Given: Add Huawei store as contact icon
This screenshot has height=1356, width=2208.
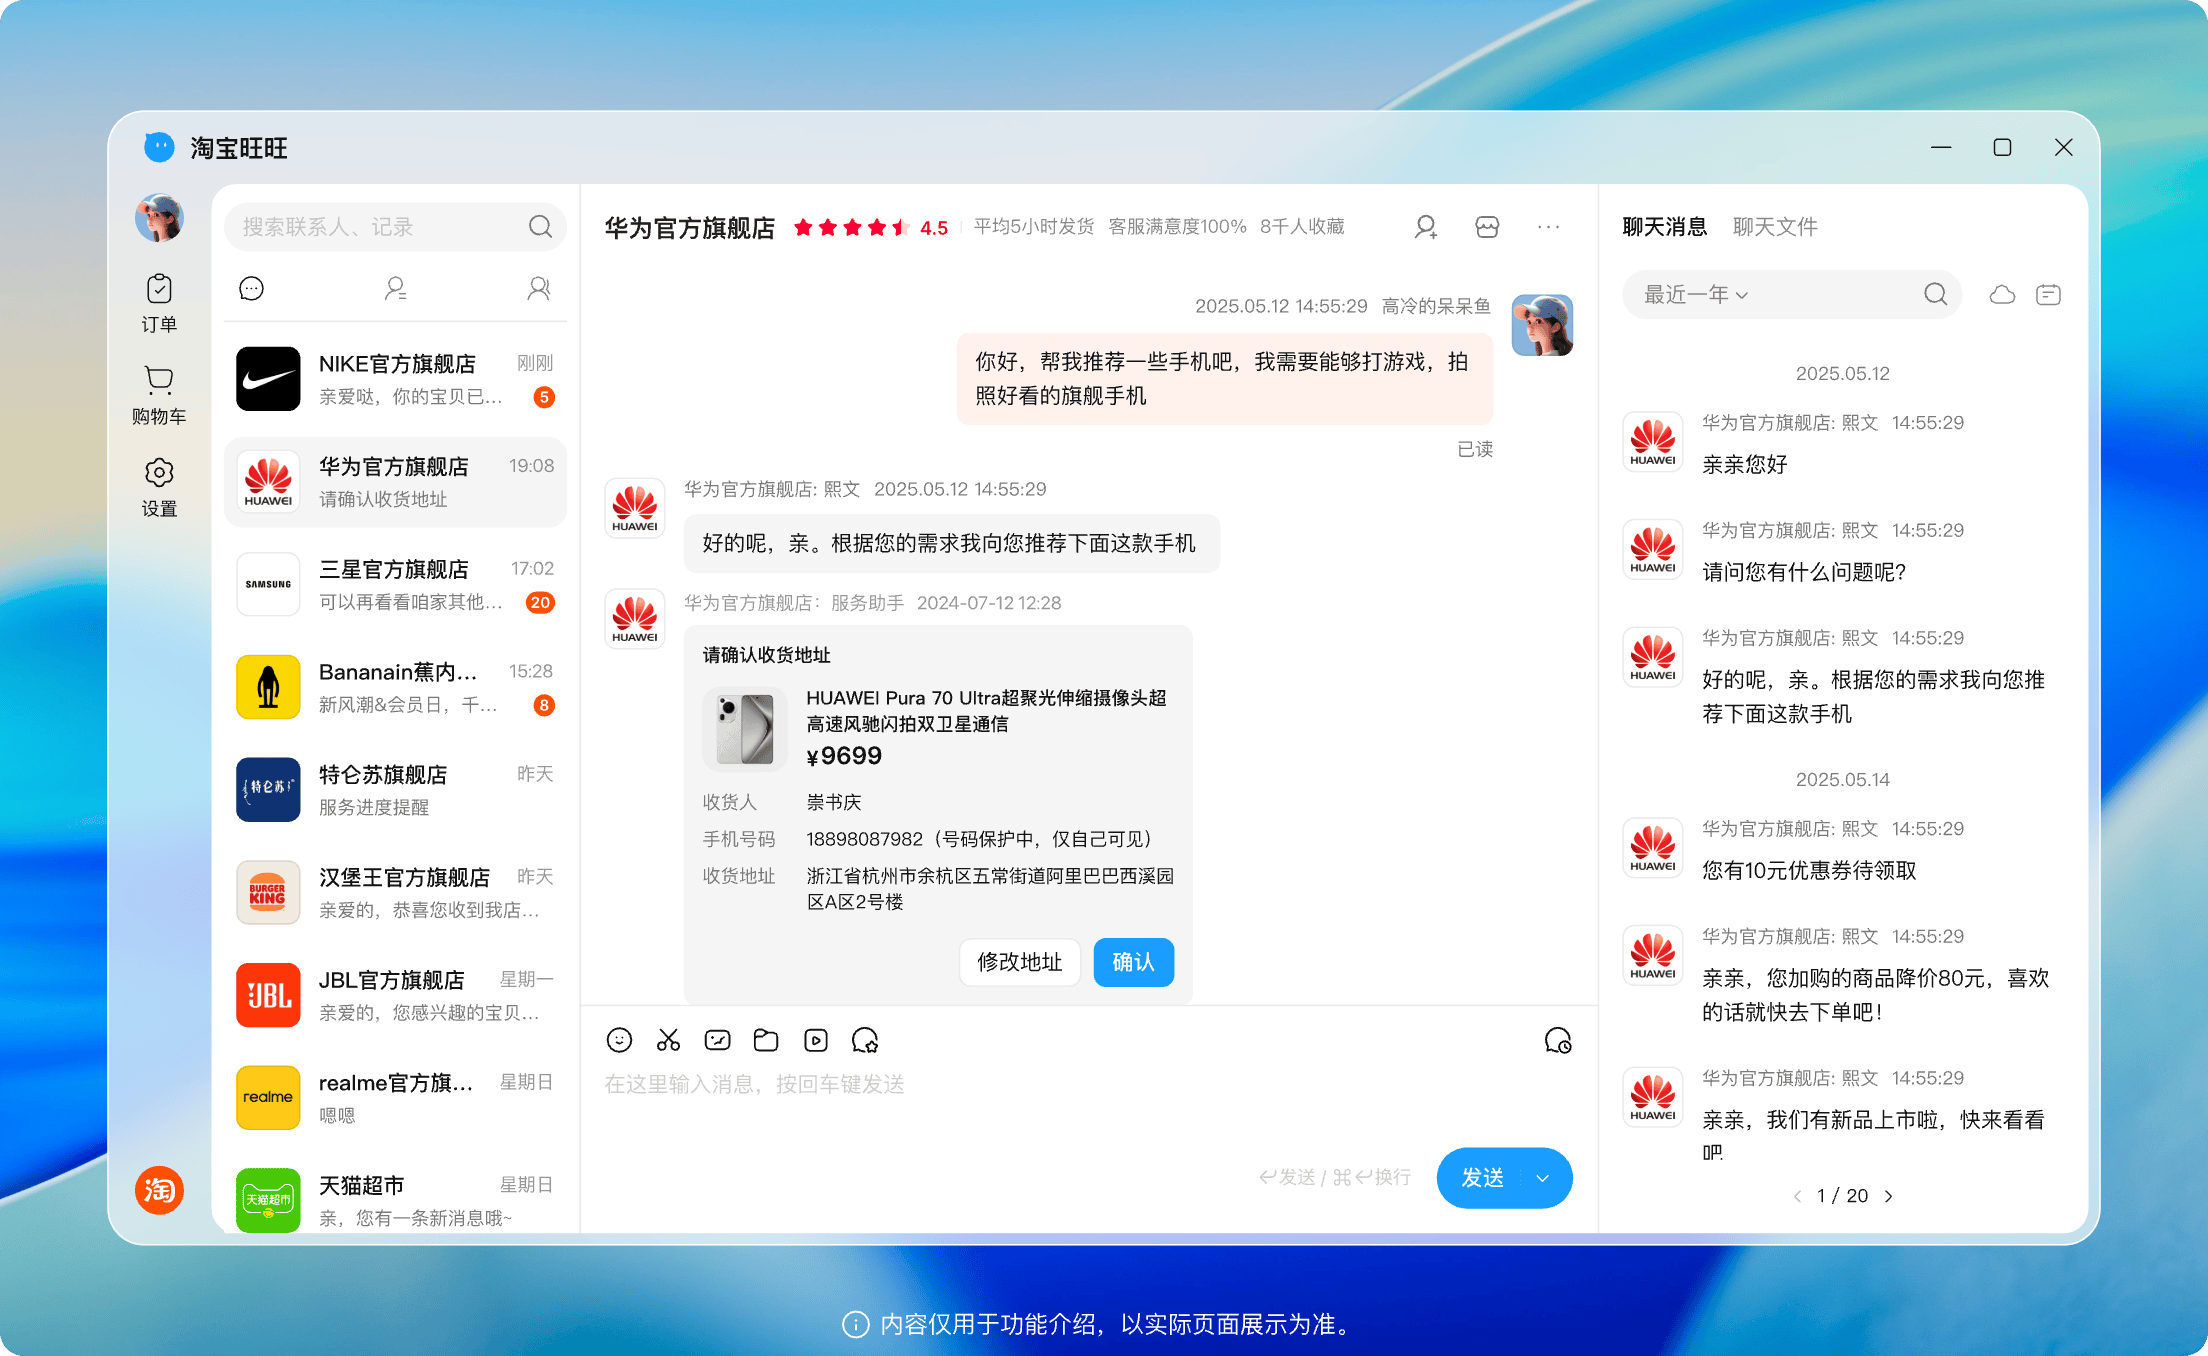Looking at the screenshot, I should 1426,227.
